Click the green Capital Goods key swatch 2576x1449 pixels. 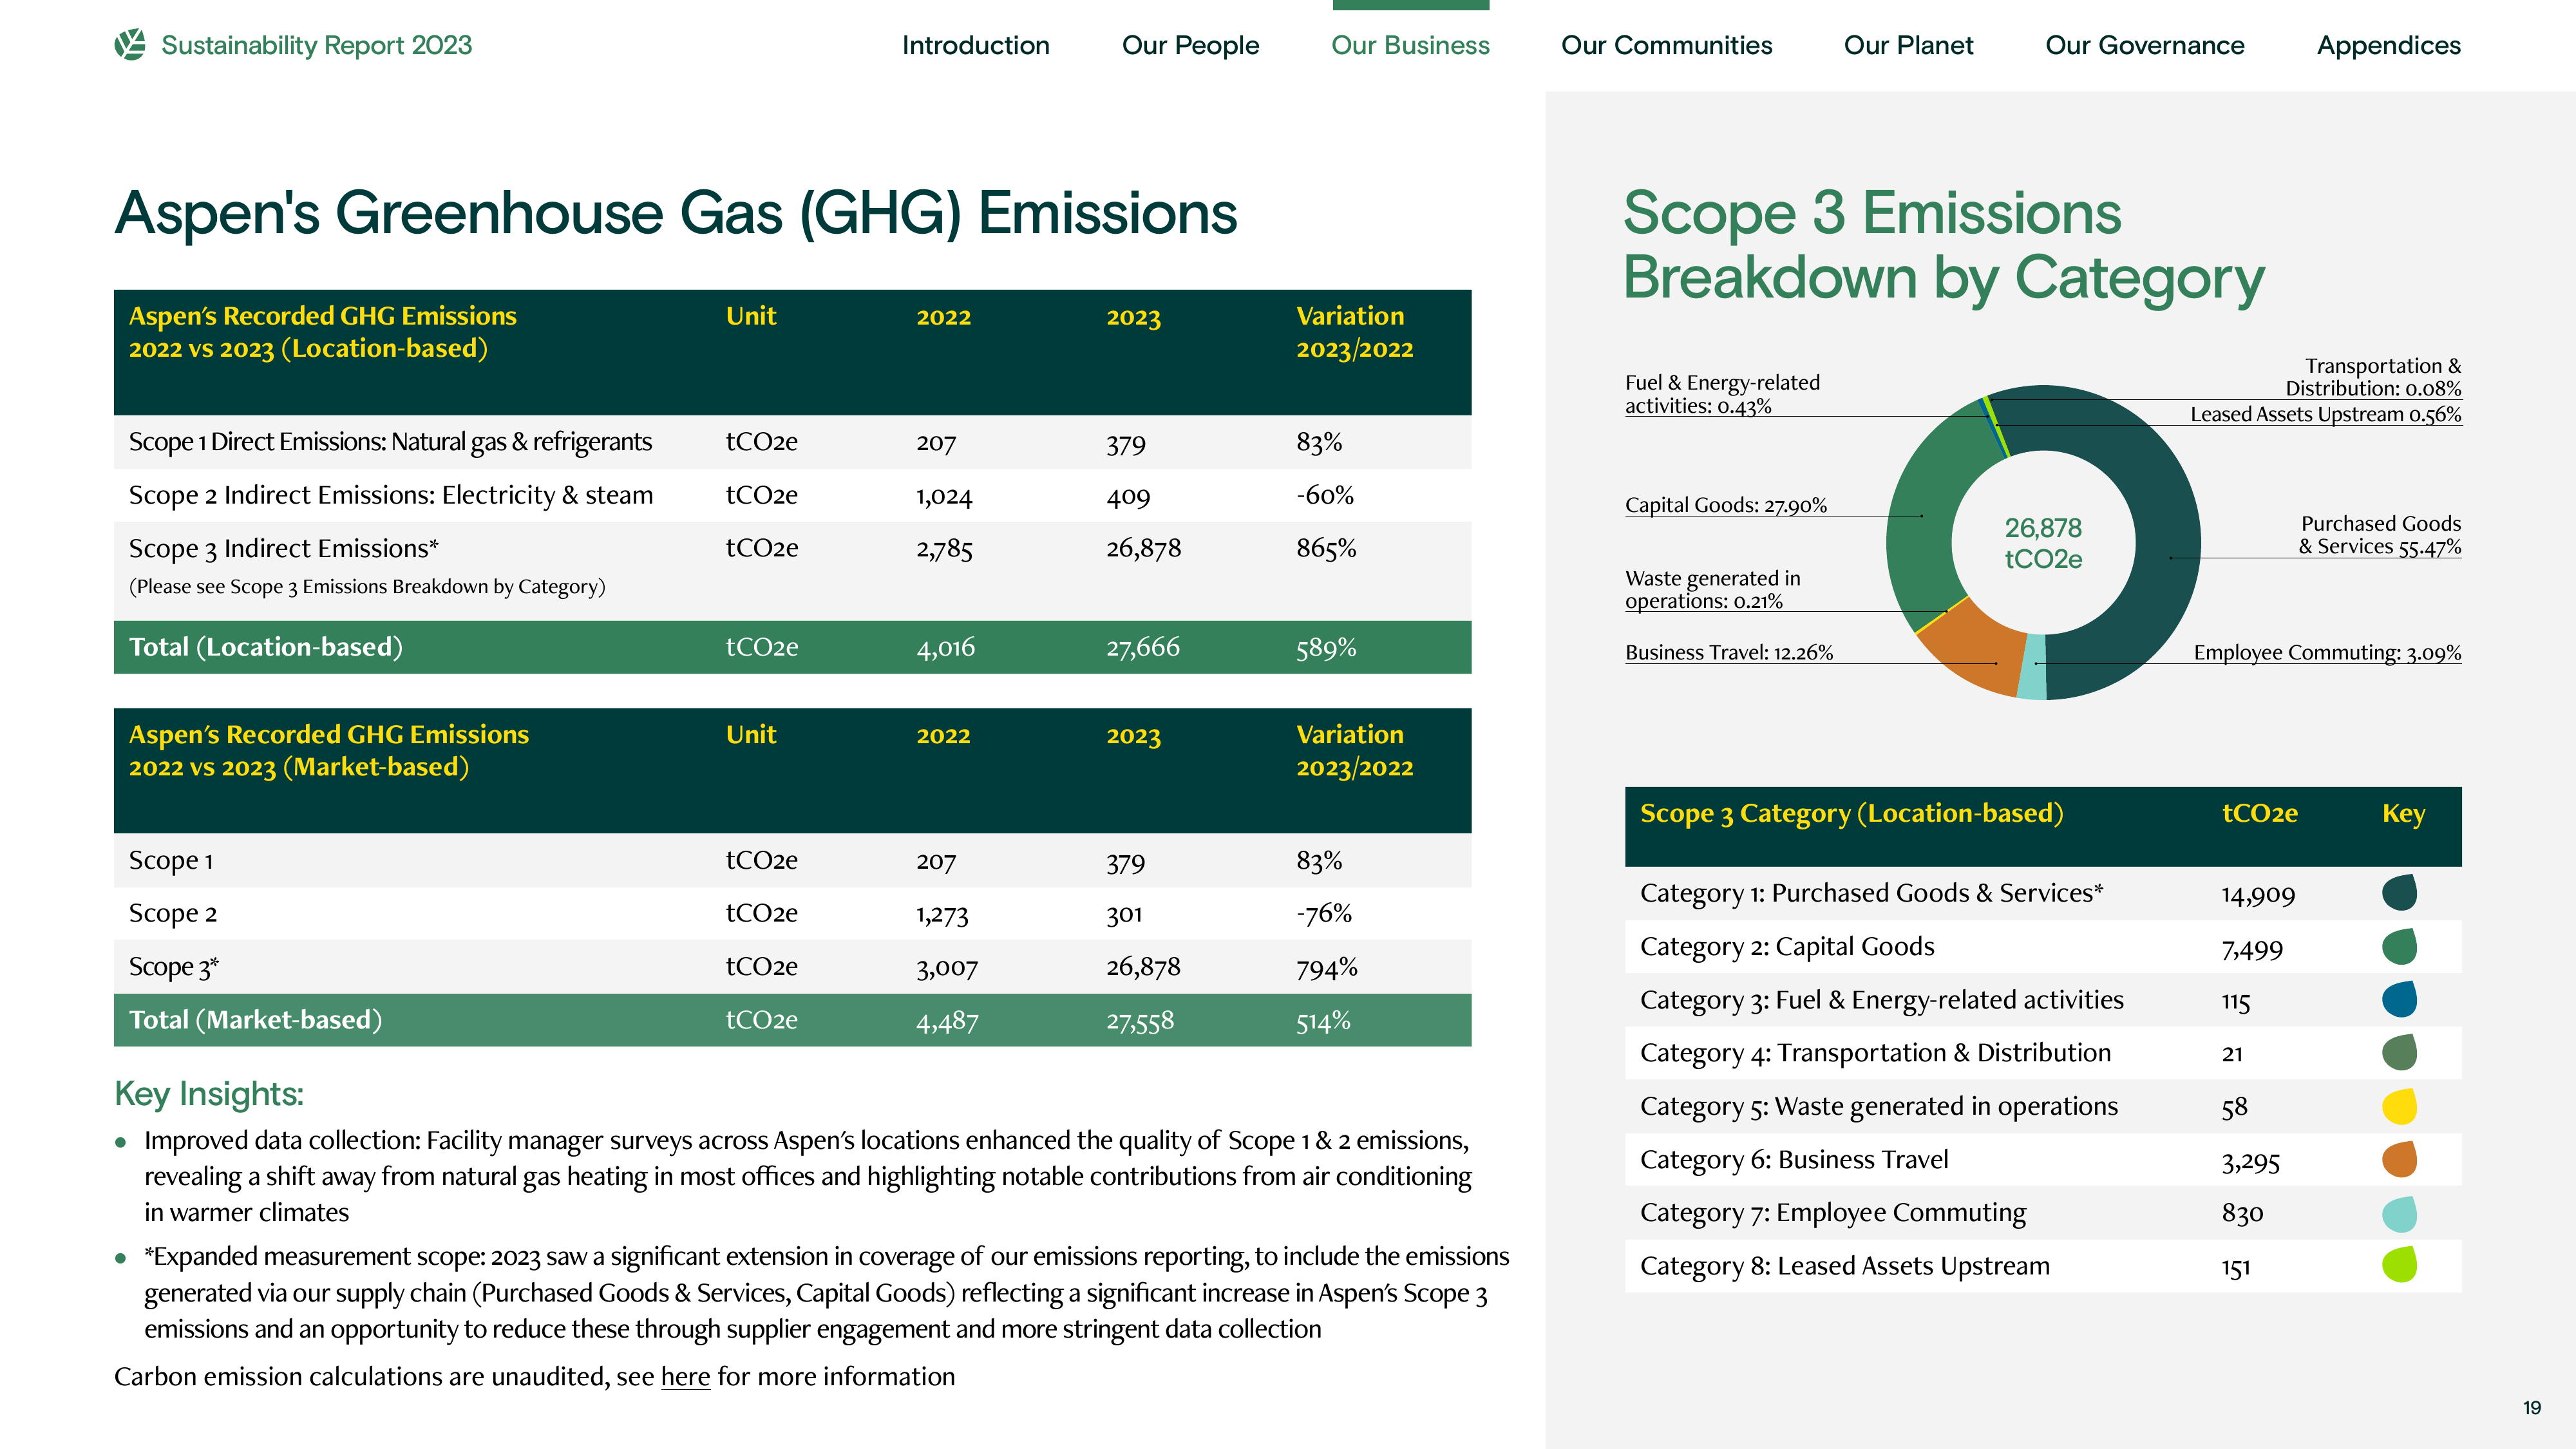pos(2399,946)
